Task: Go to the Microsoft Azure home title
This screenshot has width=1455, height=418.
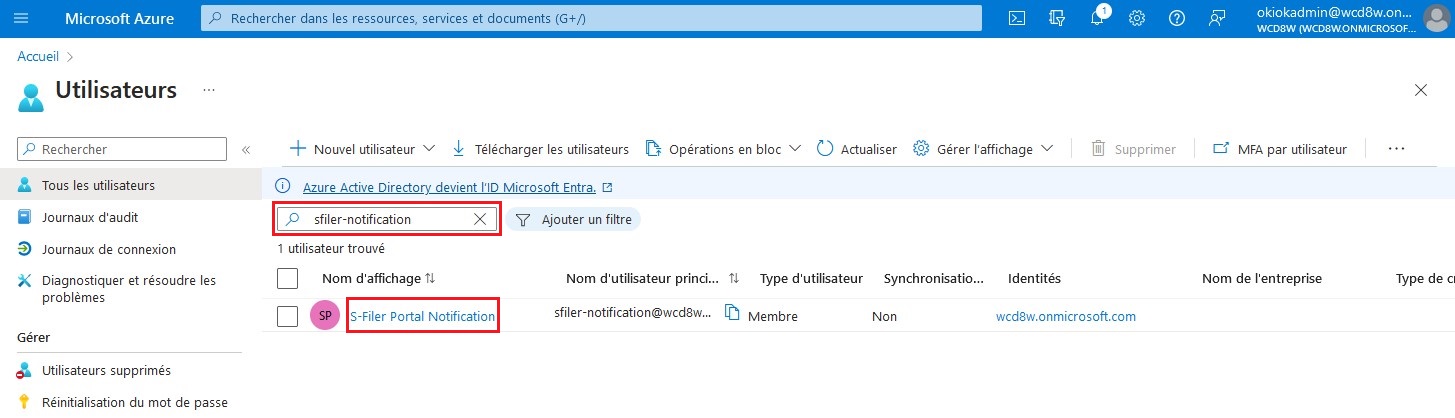Action: pyautogui.click(x=119, y=18)
